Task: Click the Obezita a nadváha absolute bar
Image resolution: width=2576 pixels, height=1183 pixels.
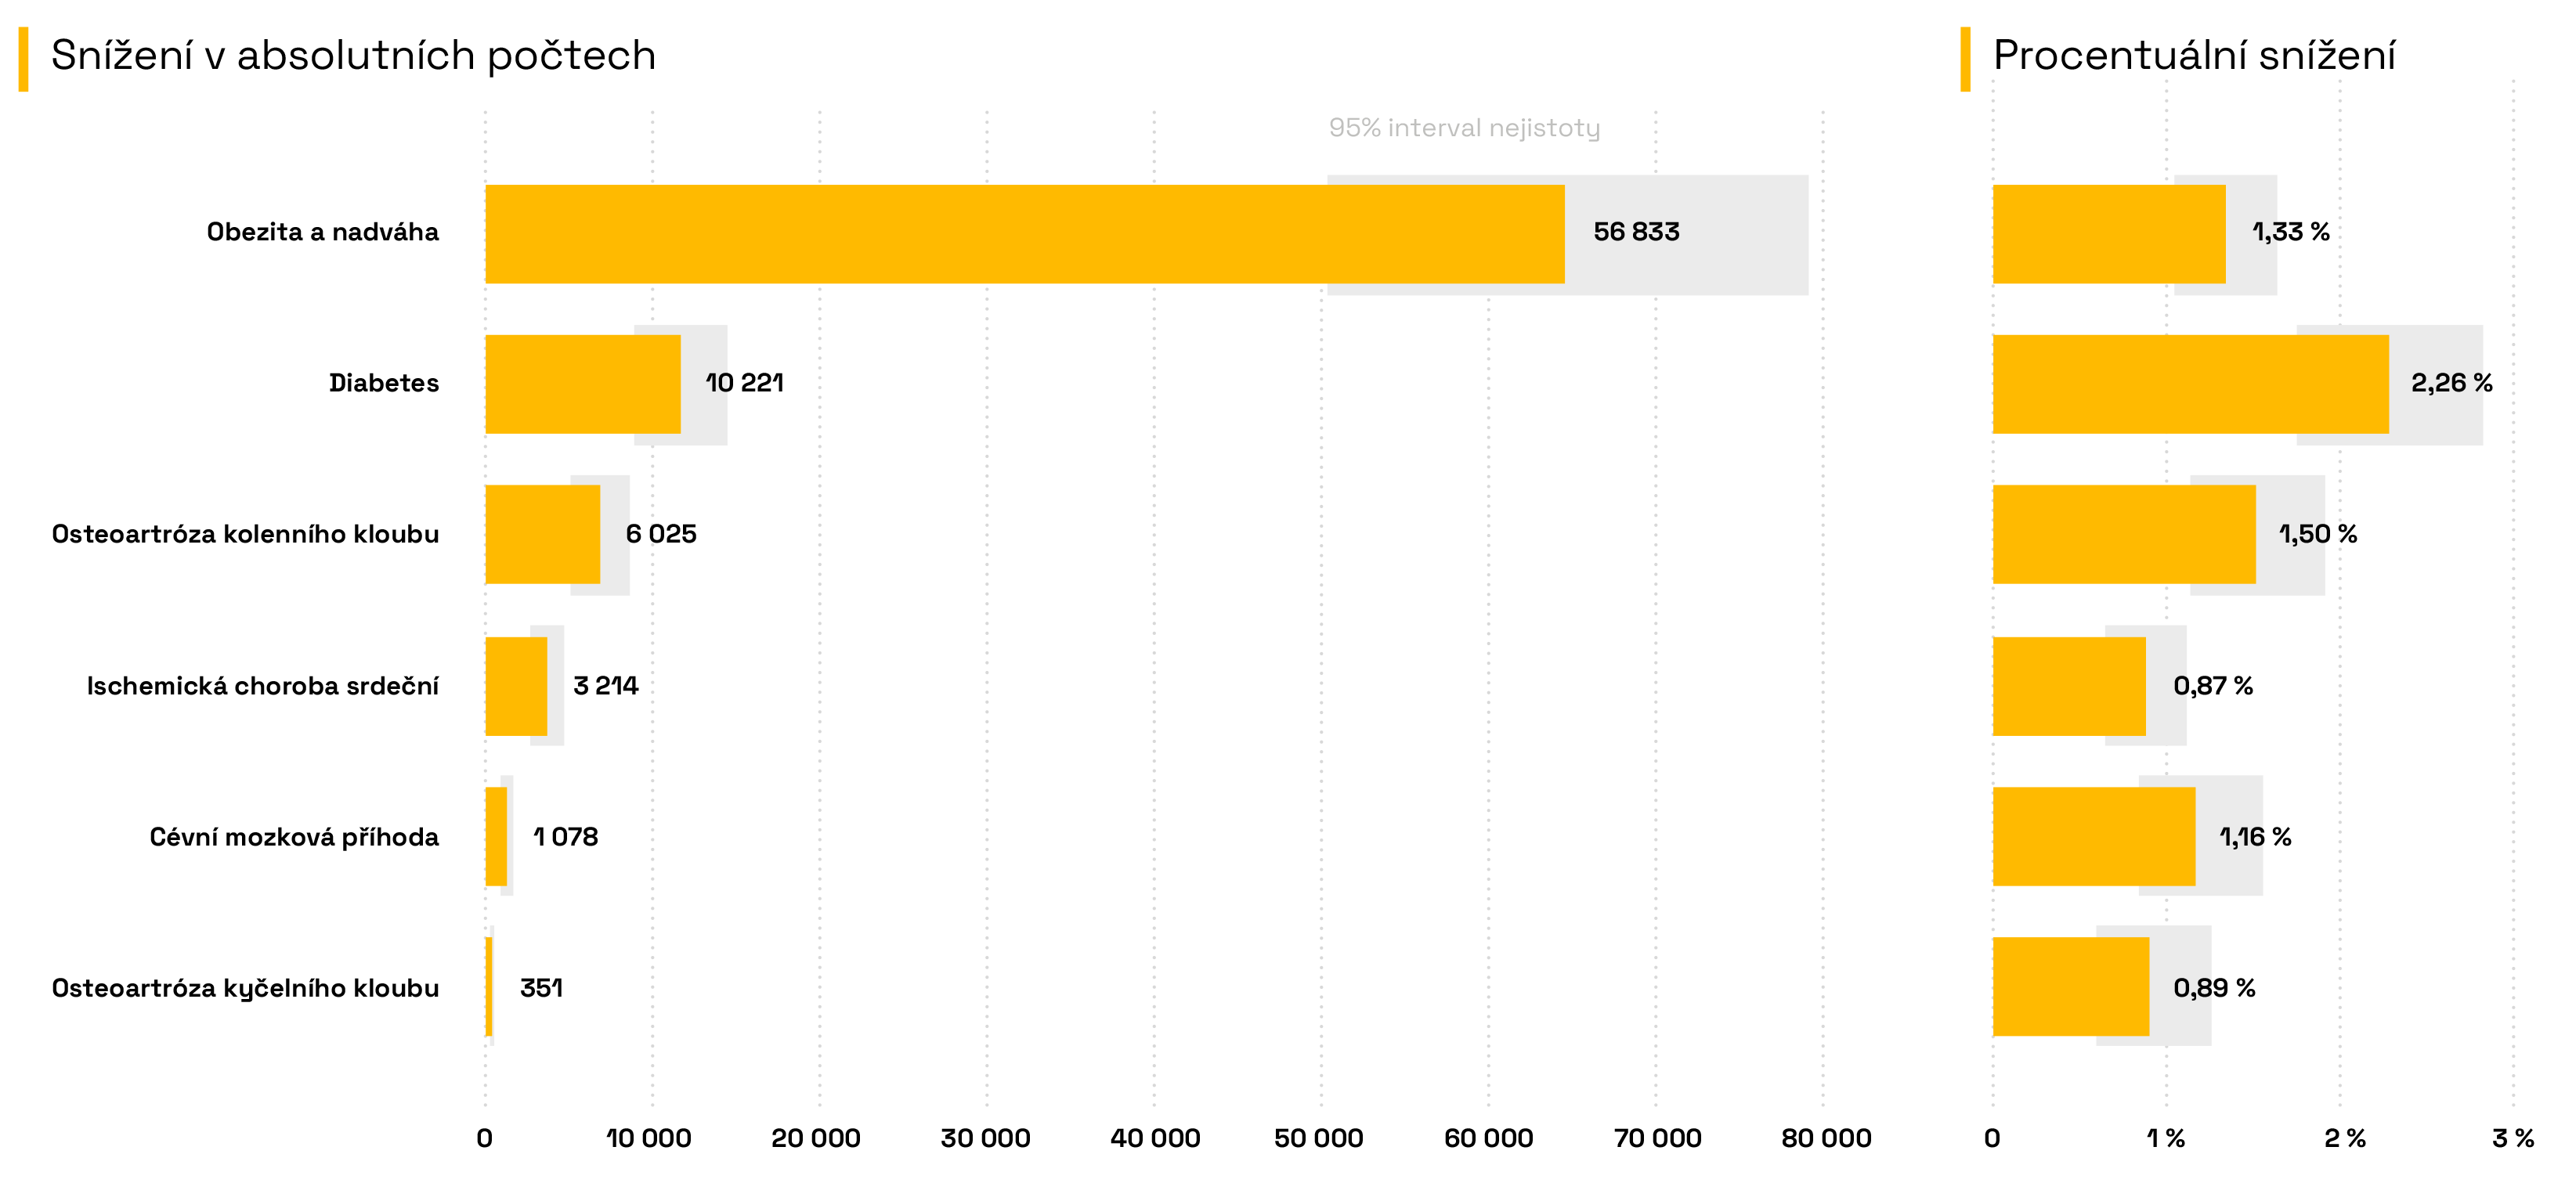Action: [1024, 234]
